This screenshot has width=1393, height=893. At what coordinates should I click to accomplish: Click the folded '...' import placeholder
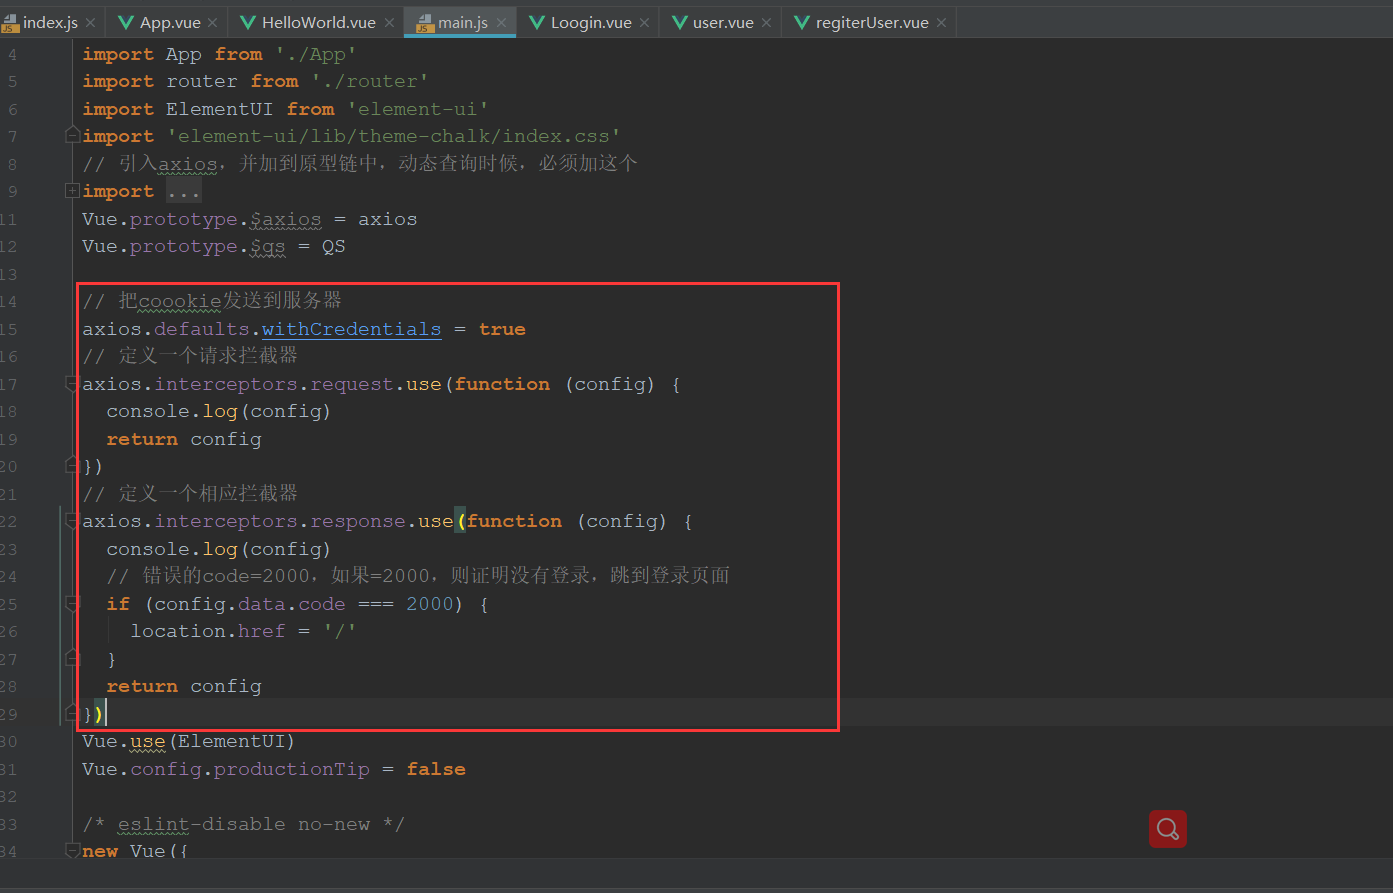(x=184, y=191)
